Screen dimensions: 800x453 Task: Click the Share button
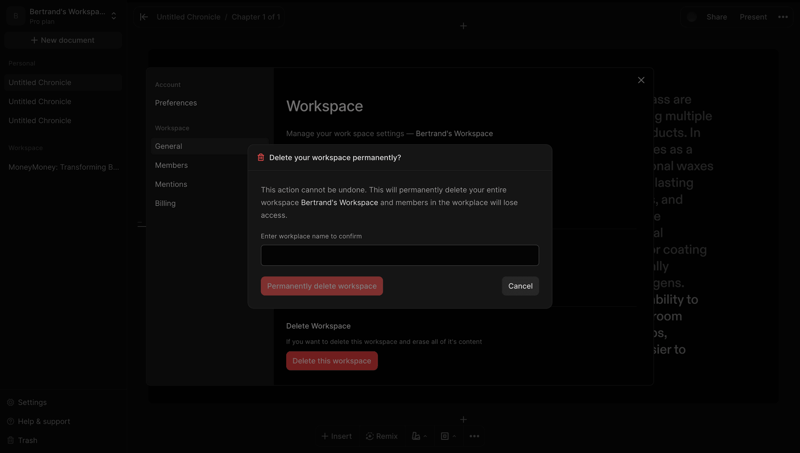pyautogui.click(x=716, y=17)
